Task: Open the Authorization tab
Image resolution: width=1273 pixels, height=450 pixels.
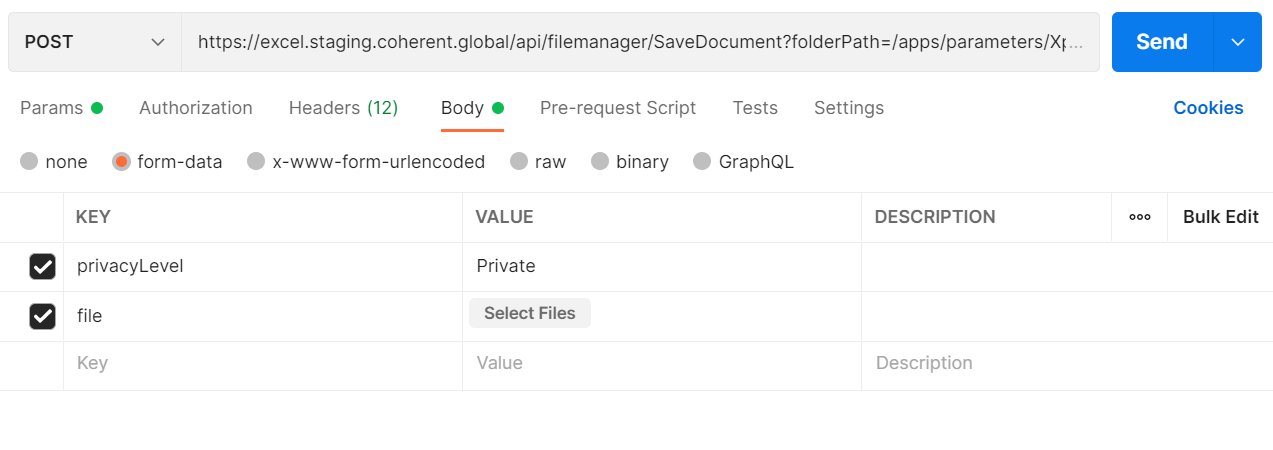Action: (196, 108)
